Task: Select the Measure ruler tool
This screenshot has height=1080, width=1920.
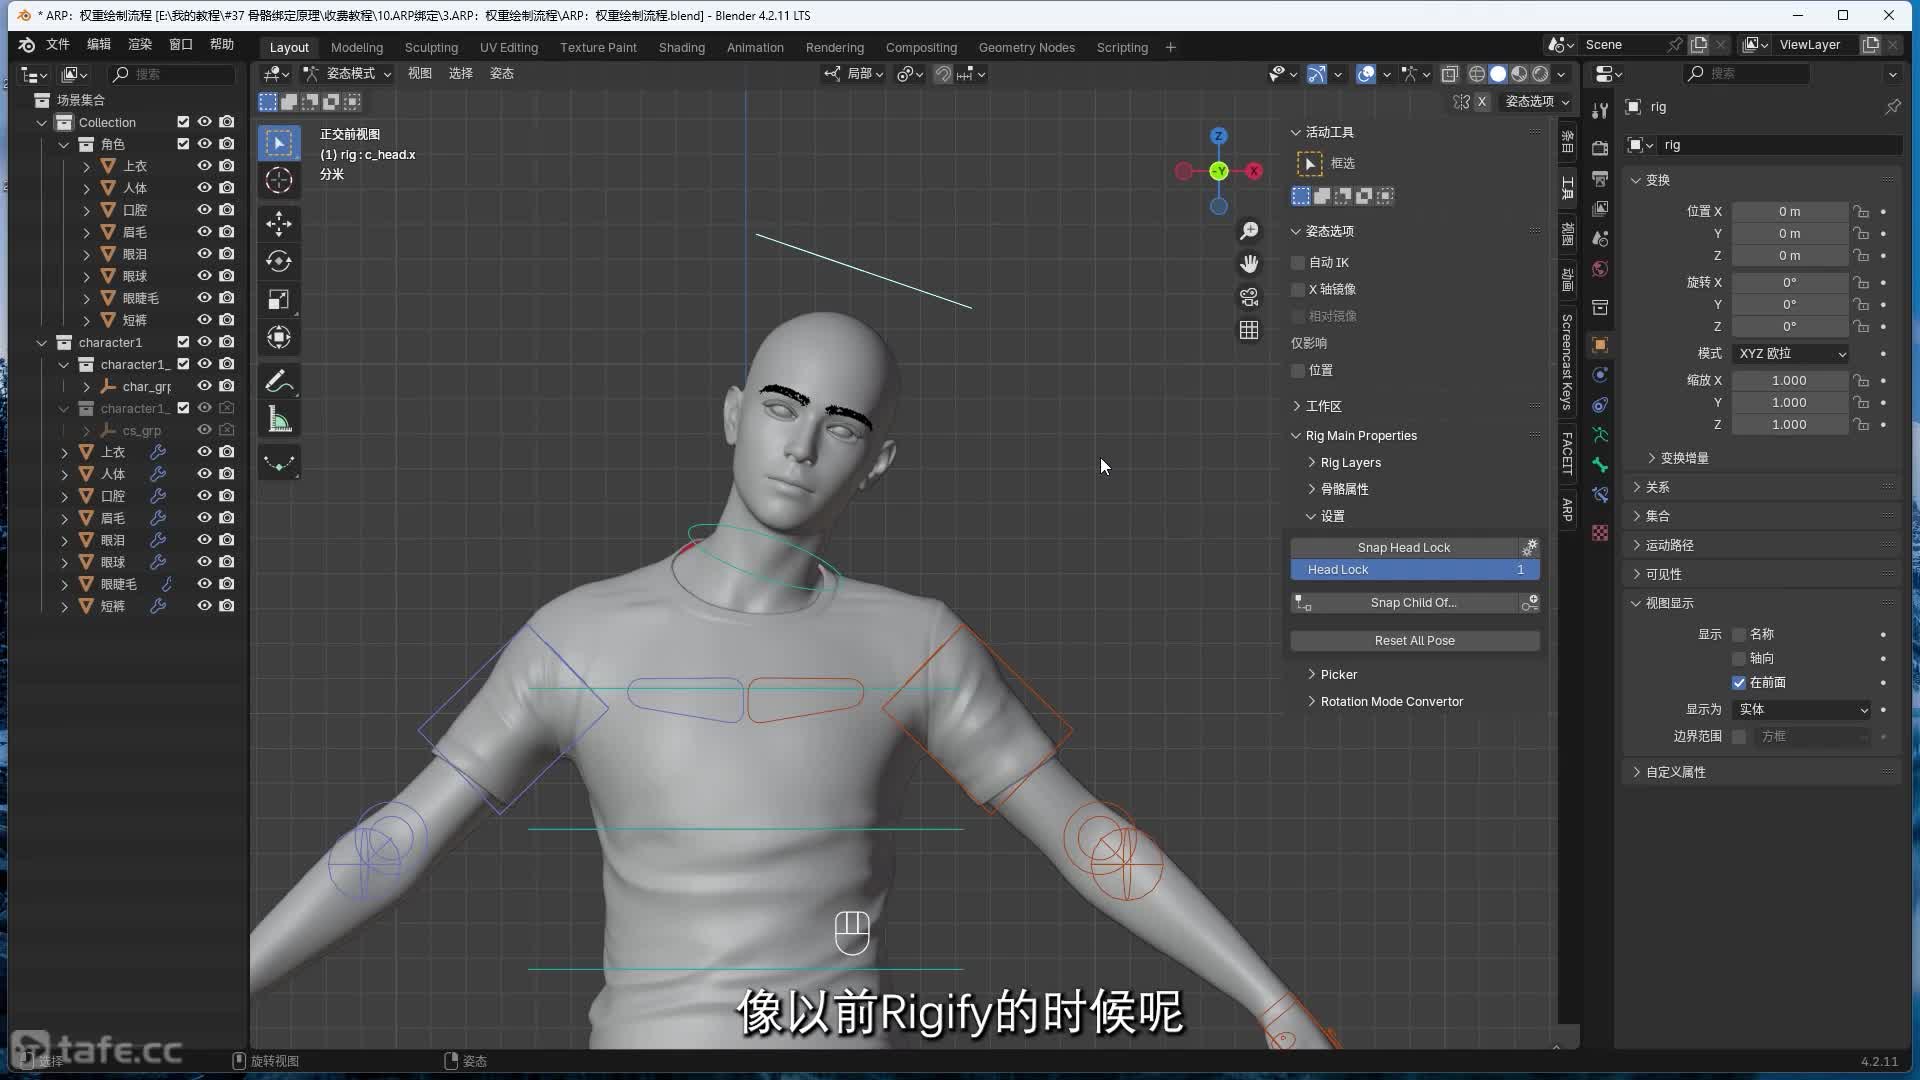Action: pyautogui.click(x=279, y=420)
